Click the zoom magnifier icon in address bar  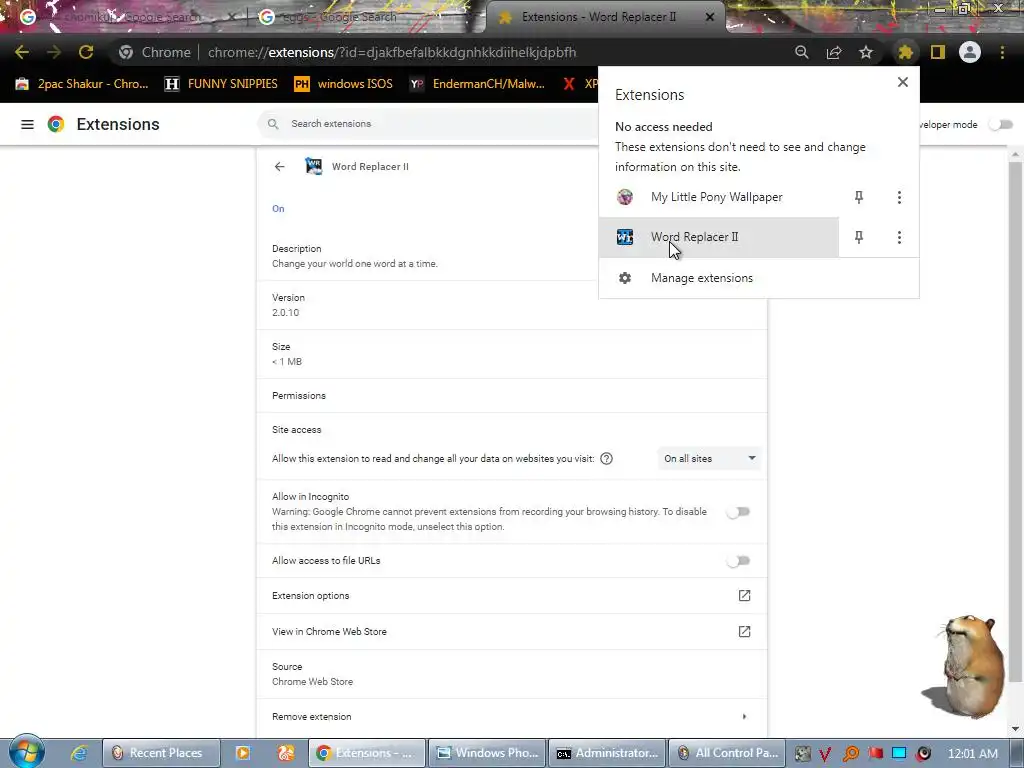click(801, 52)
